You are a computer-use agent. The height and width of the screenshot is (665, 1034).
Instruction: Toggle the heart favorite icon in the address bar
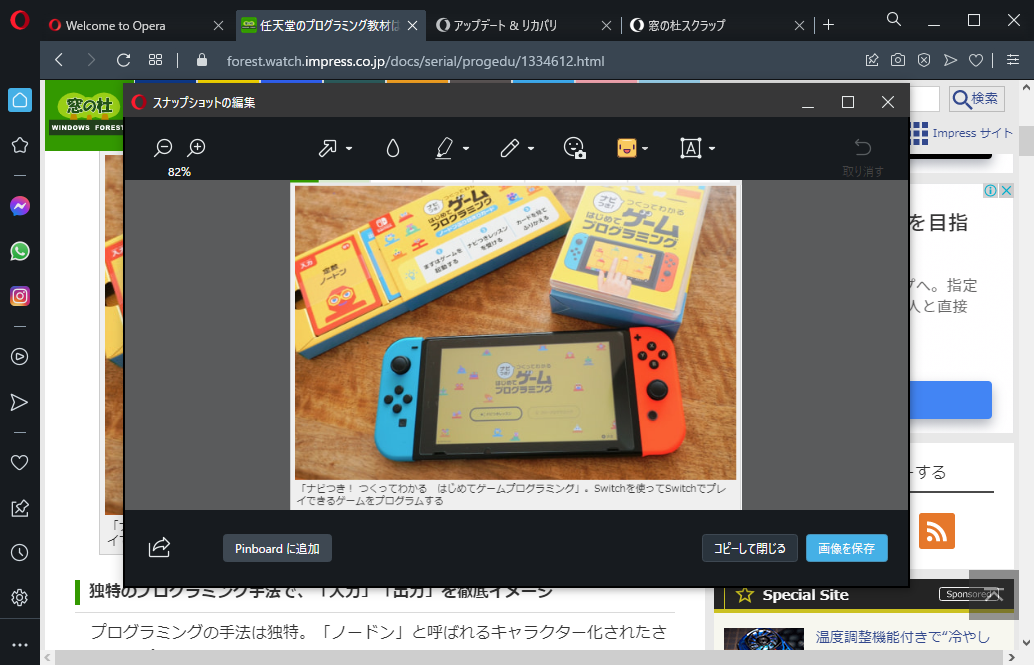click(975, 60)
